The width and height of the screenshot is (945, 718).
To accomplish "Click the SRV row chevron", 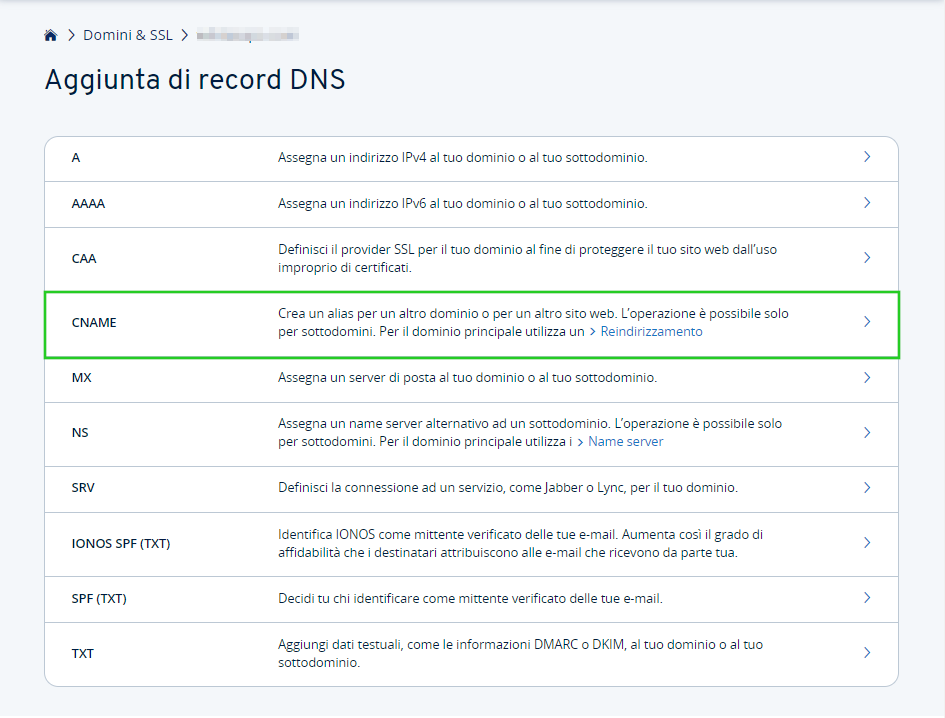I will tap(866, 488).
